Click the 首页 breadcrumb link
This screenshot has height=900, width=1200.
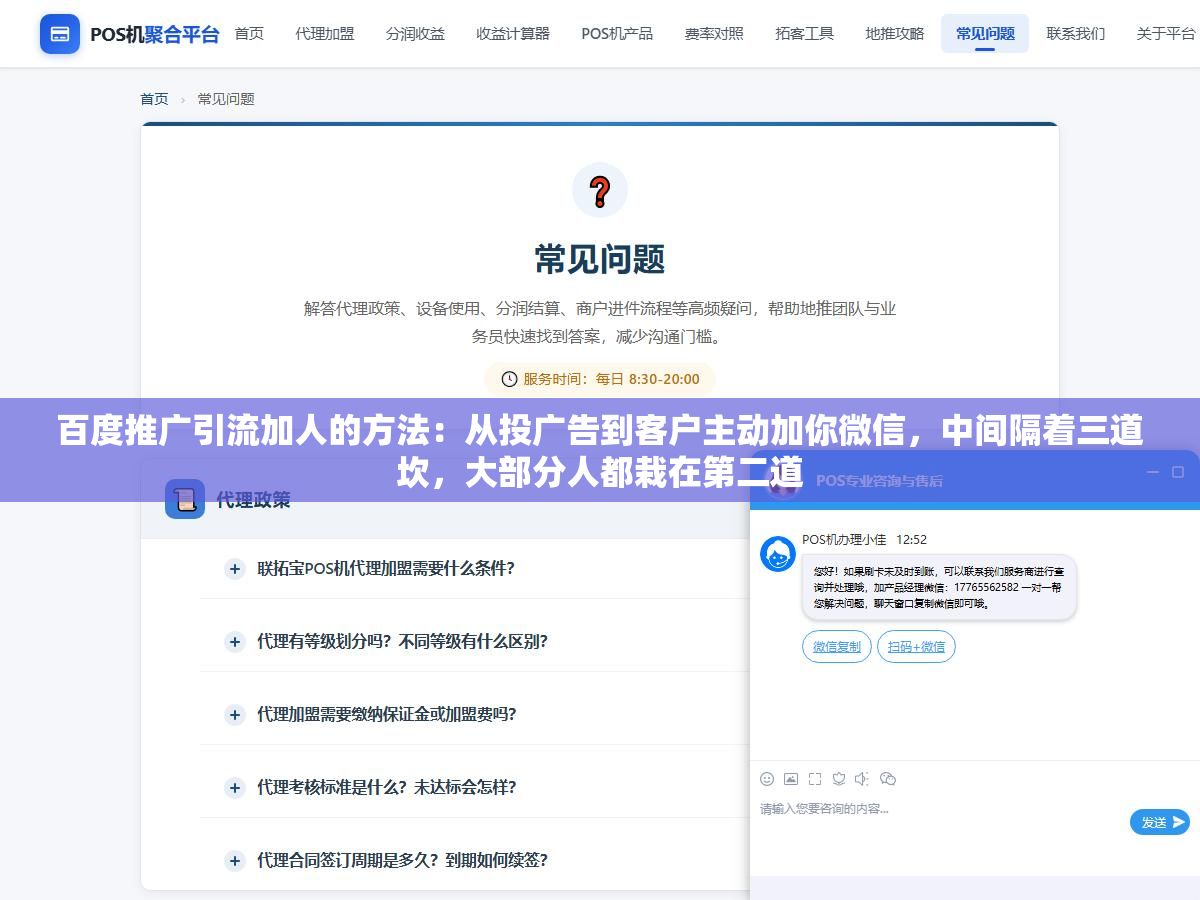coord(154,99)
